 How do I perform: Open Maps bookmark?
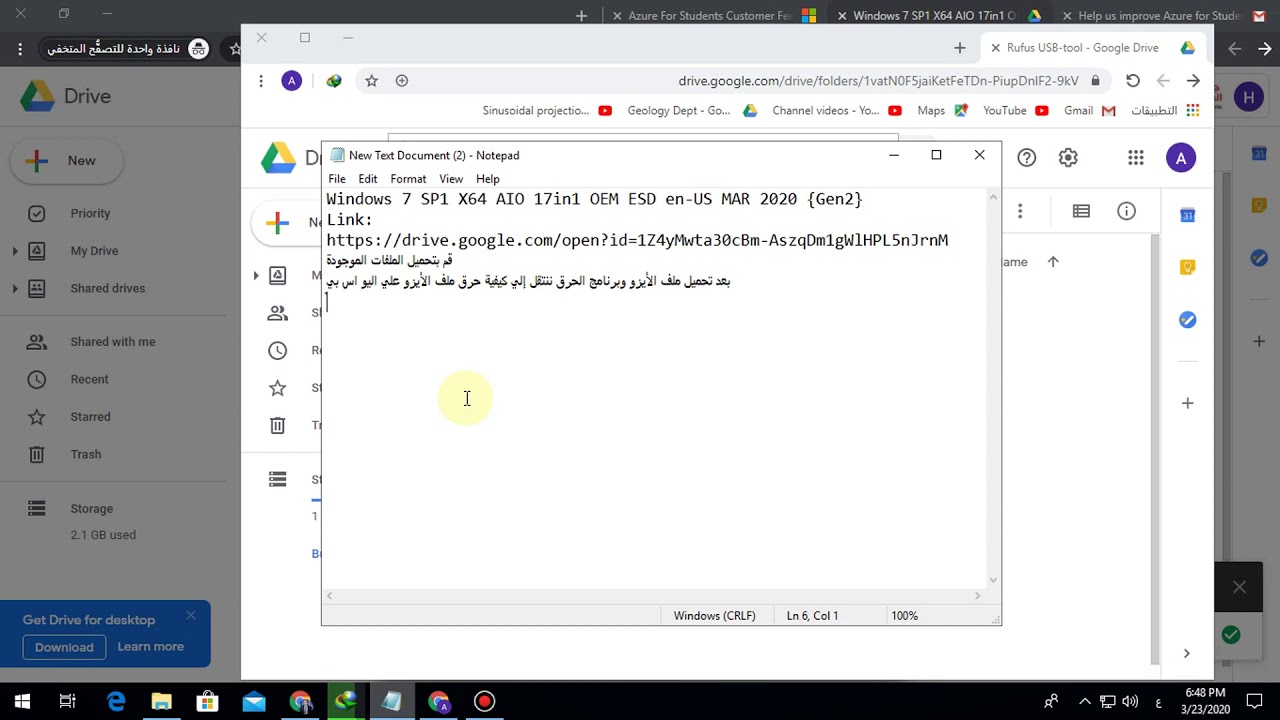coord(942,111)
